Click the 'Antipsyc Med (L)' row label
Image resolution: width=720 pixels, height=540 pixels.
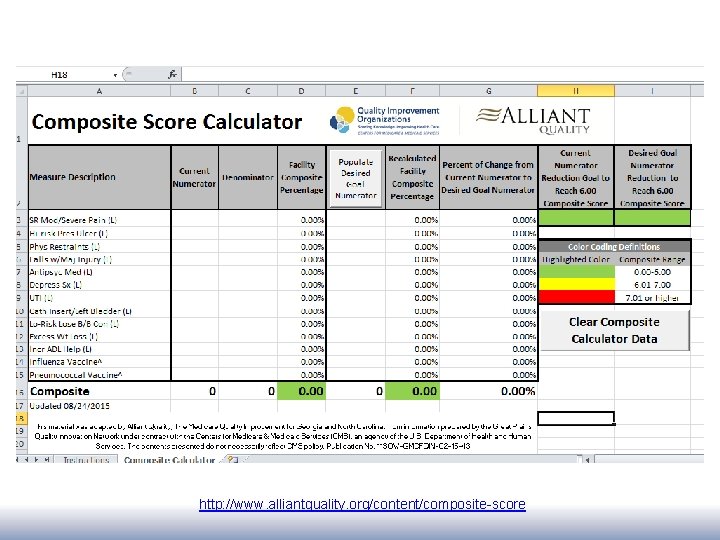click(x=61, y=272)
